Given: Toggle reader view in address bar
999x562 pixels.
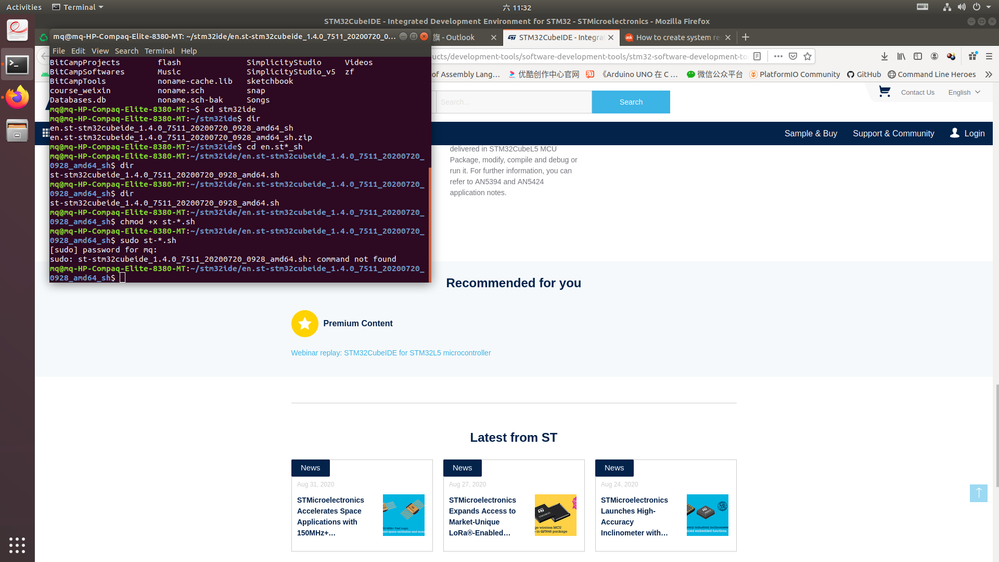Looking at the screenshot, I should (x=757, y=56).
